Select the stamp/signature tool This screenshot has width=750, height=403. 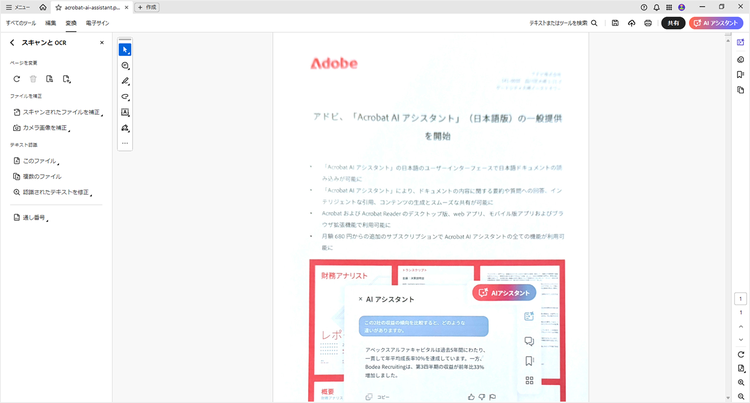(x=125, y=128)
